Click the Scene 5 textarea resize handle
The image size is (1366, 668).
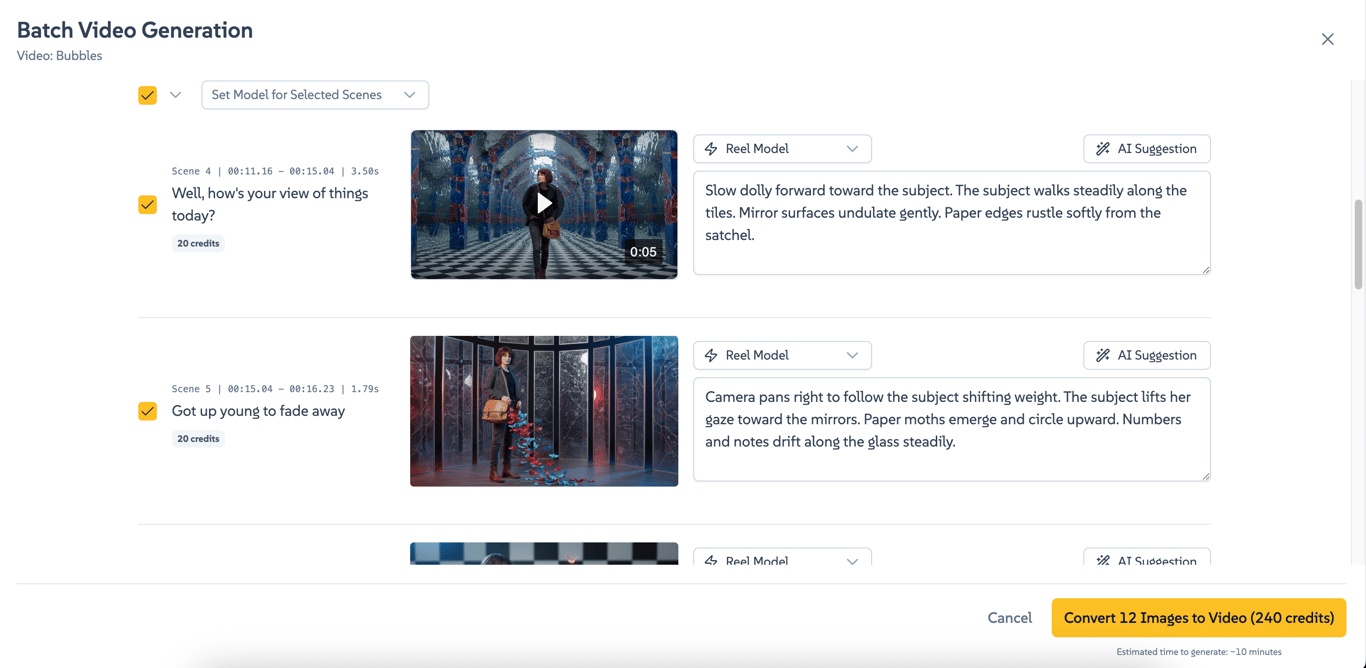[x=1205, y=475]
